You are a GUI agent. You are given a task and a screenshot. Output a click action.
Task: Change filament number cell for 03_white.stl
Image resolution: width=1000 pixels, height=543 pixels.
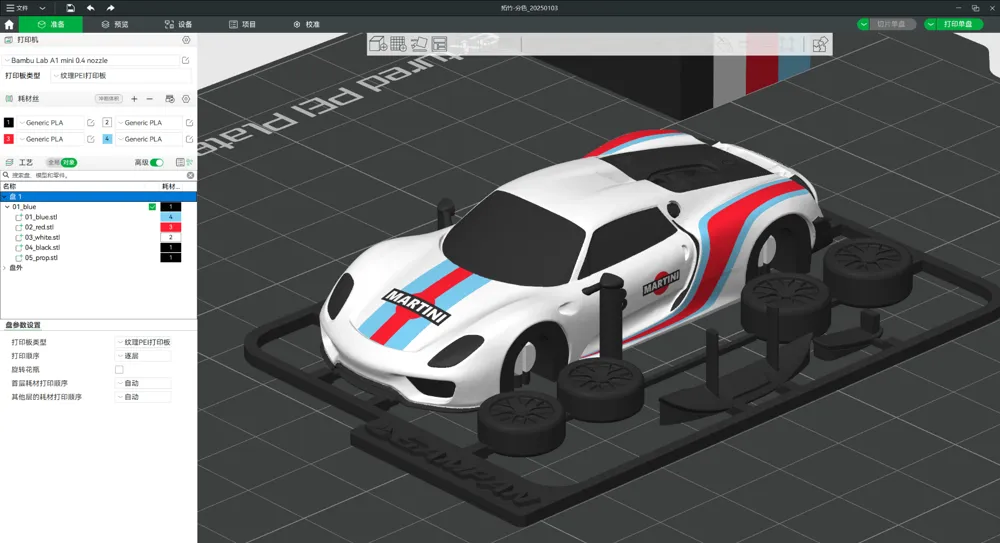171,237
